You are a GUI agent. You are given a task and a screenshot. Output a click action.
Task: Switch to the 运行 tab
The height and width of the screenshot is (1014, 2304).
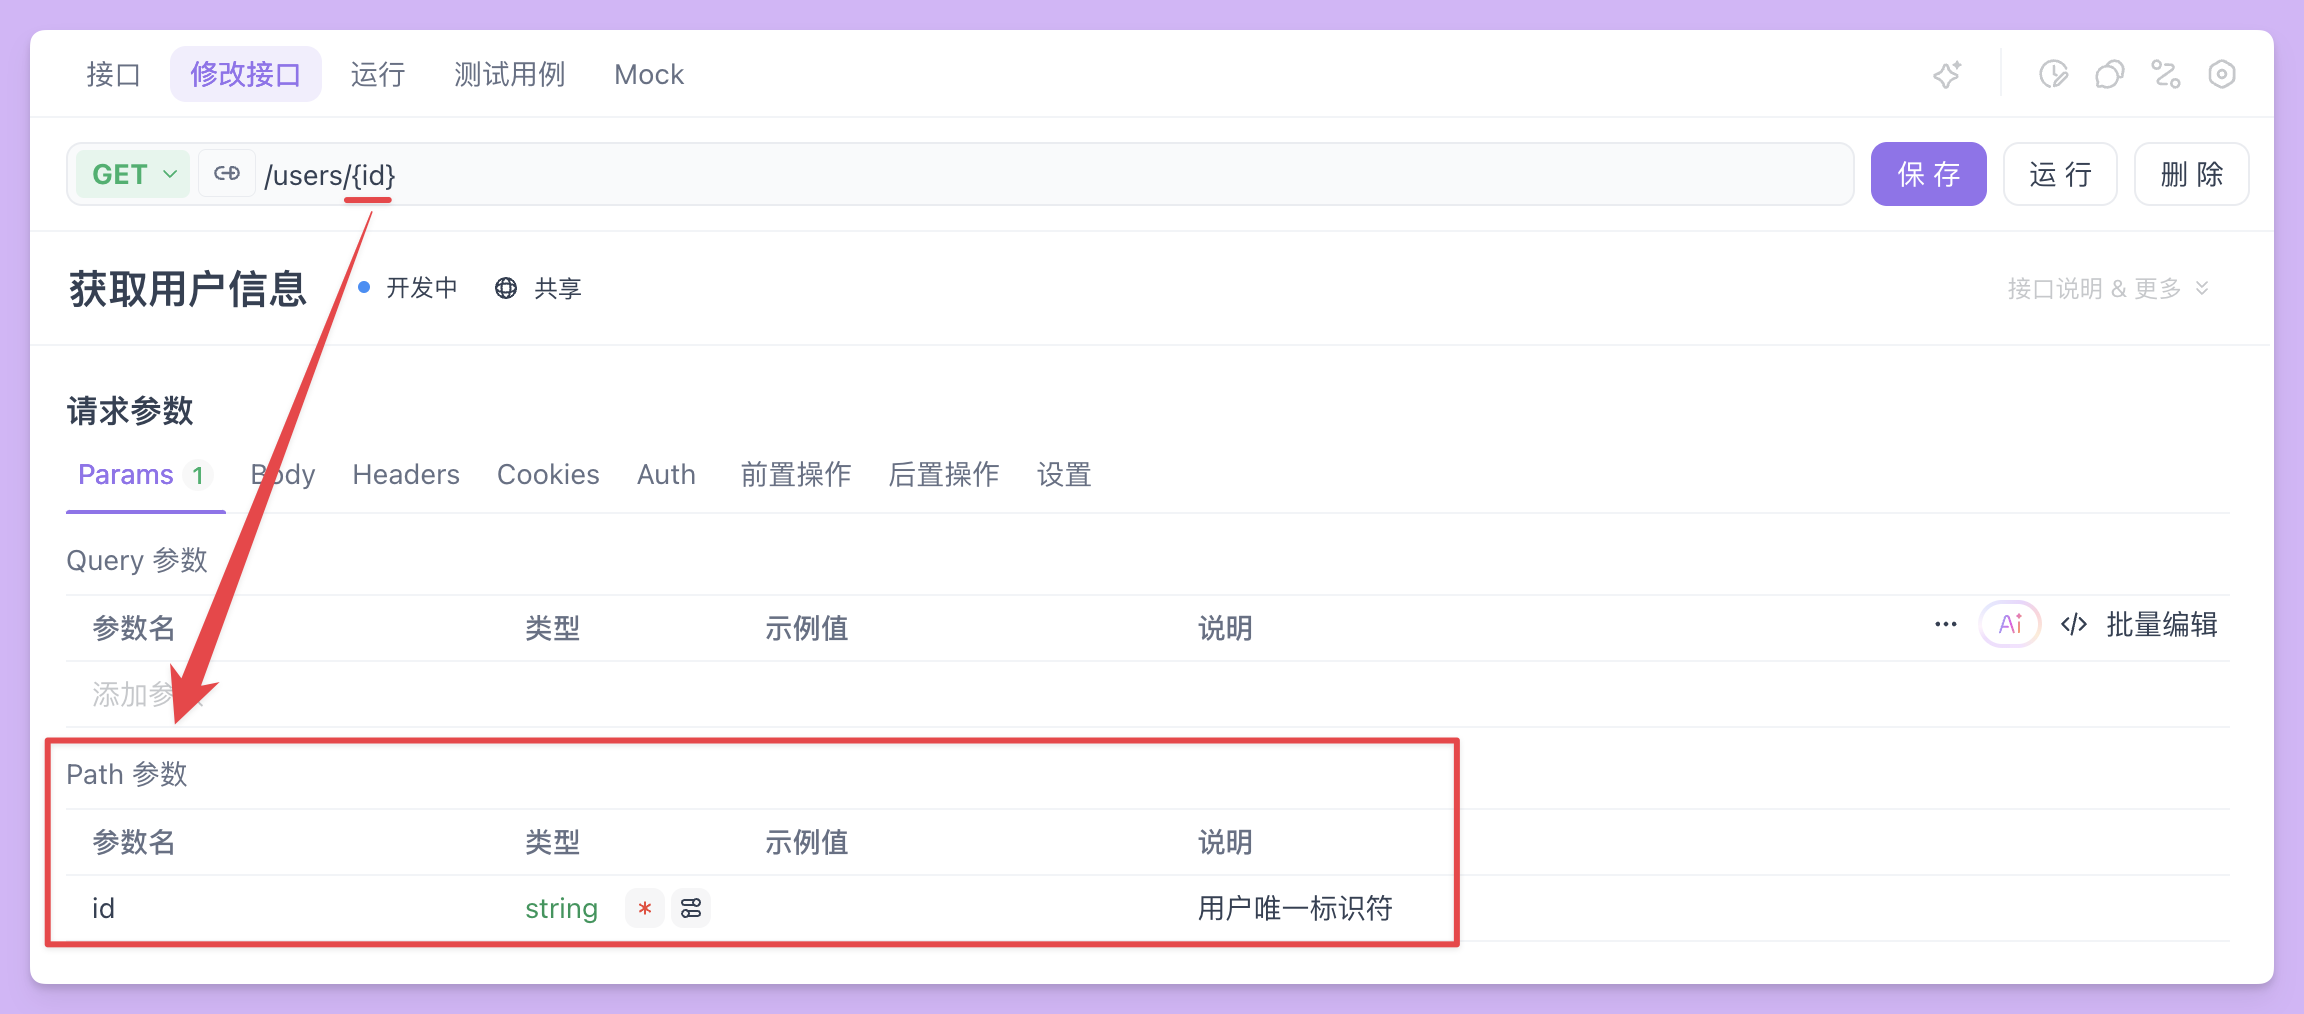(378, 74)
